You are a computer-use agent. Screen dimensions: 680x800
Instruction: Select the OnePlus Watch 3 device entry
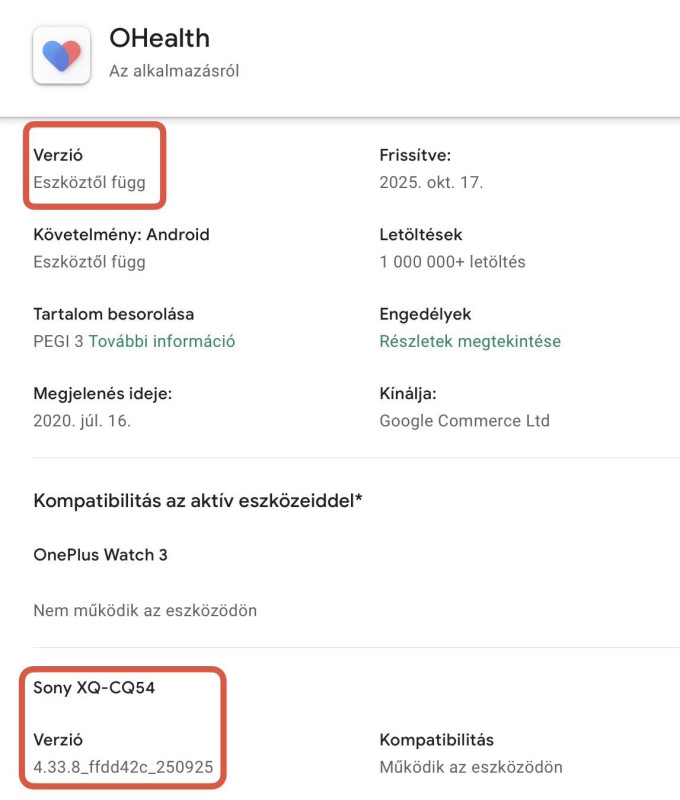(100, 554)
